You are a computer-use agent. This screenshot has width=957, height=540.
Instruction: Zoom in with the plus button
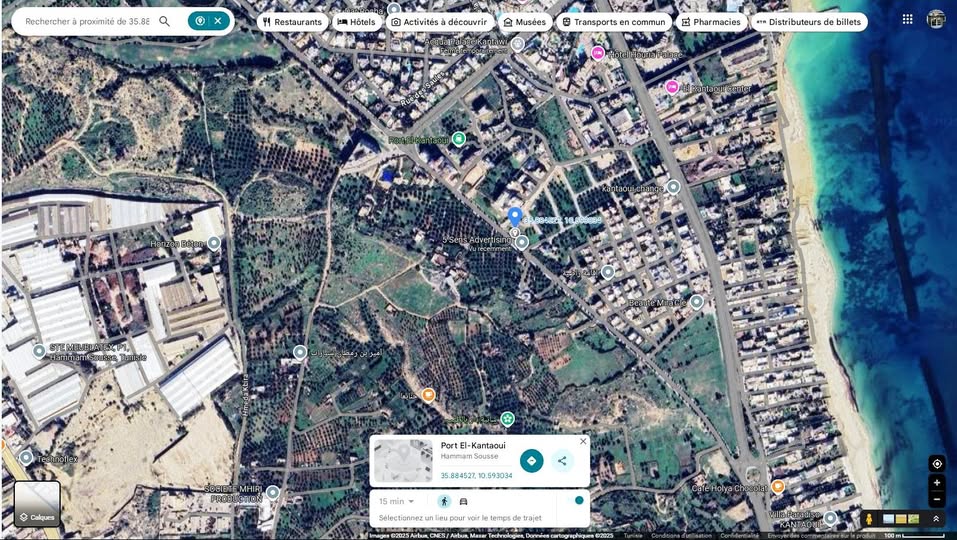(x=936, y=483)
